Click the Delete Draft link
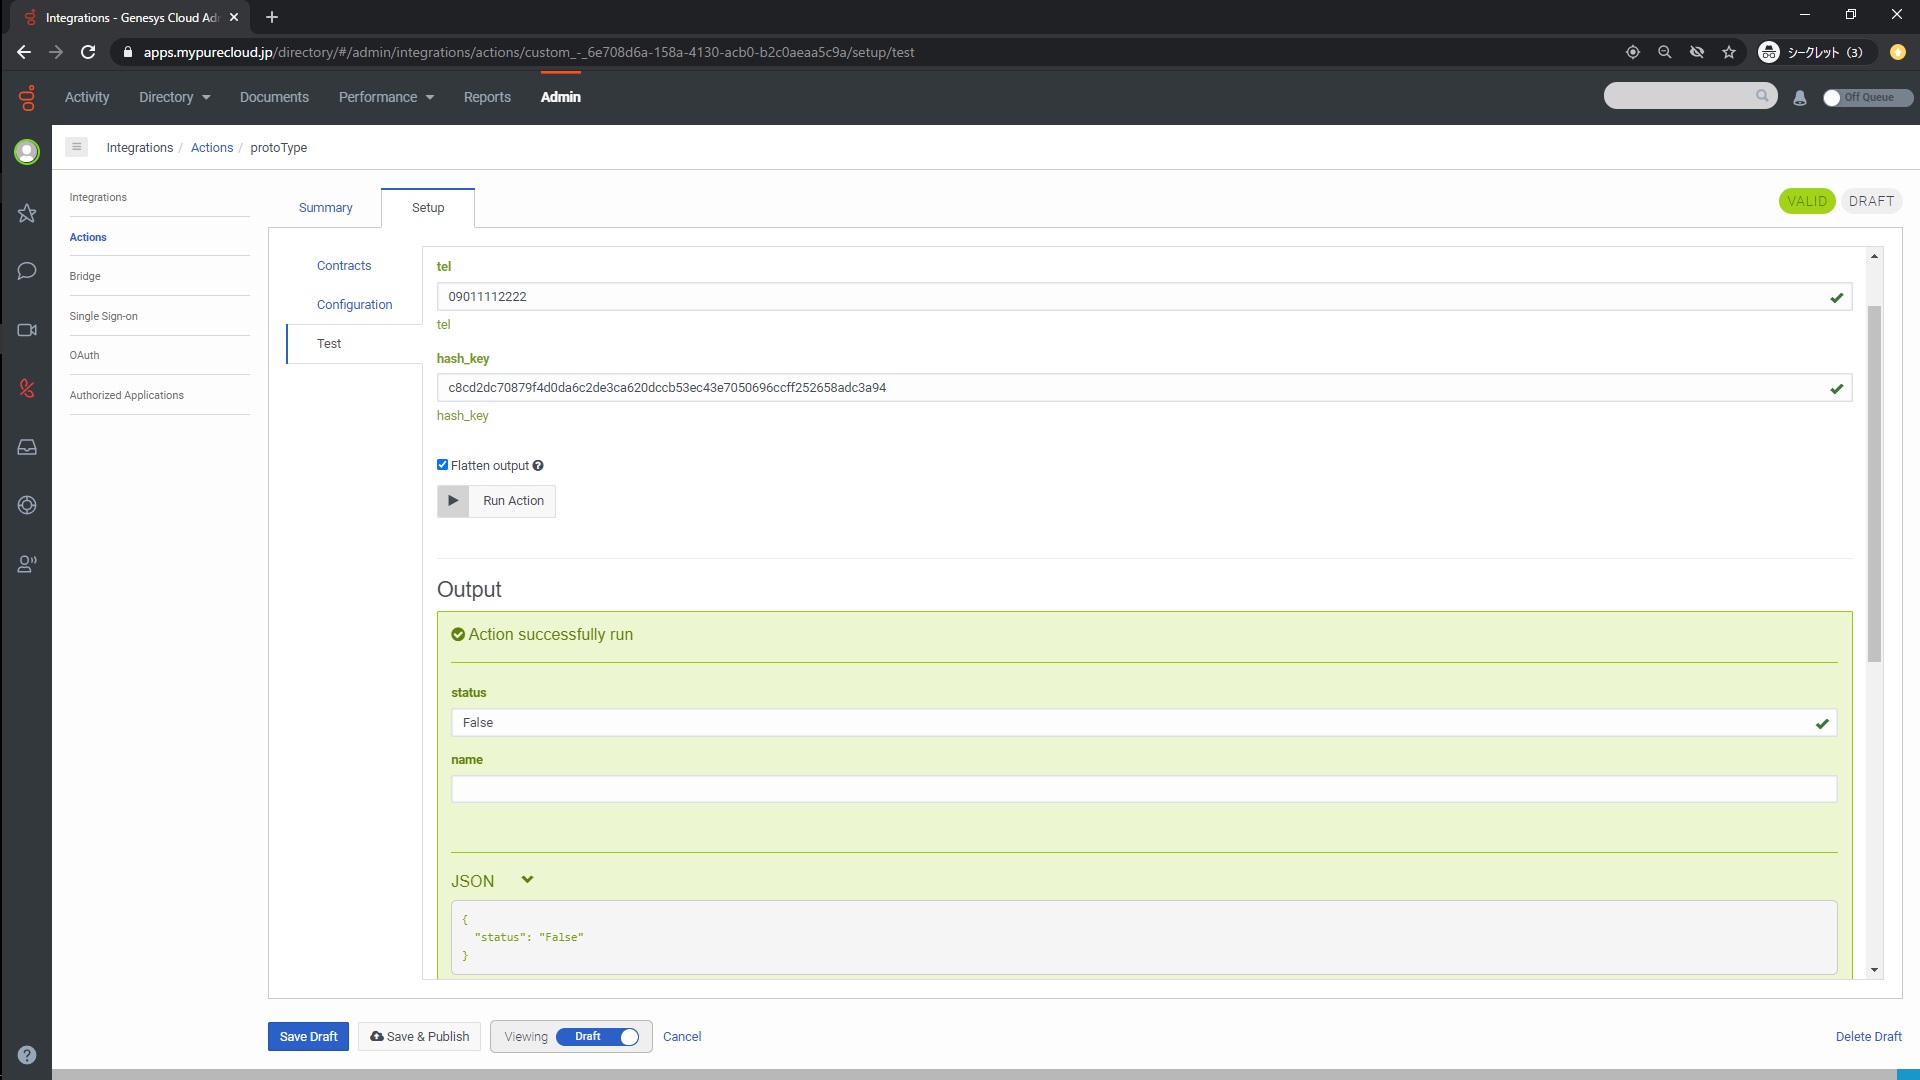1920x1080 pixels. (1868, 1037)
